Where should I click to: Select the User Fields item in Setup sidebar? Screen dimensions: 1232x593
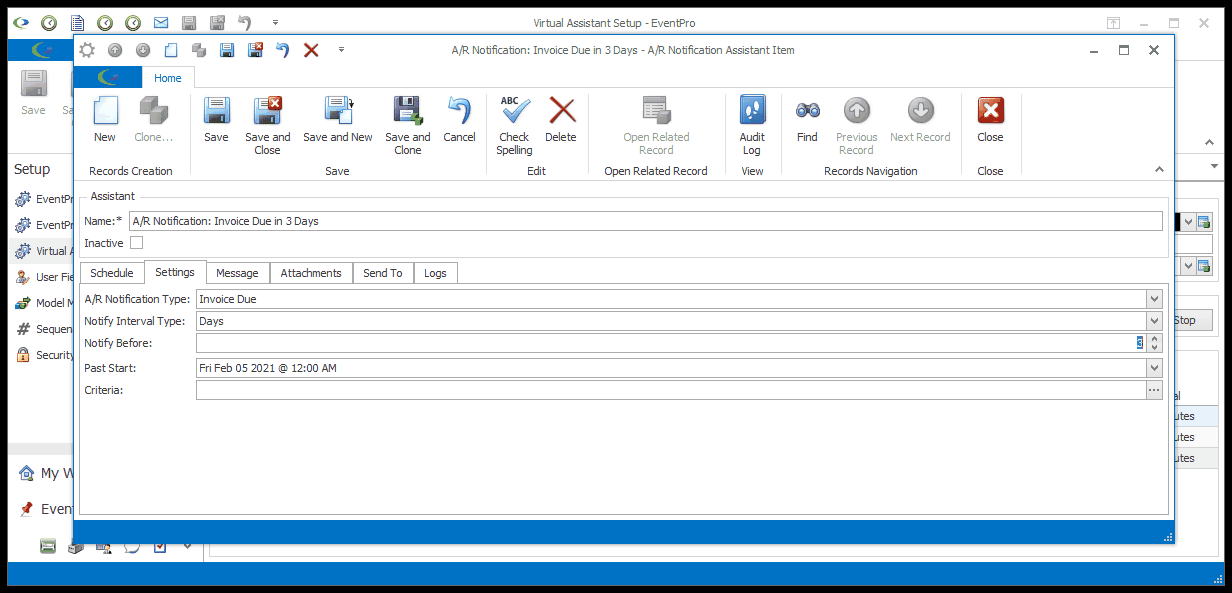click(x=43, y=277)
